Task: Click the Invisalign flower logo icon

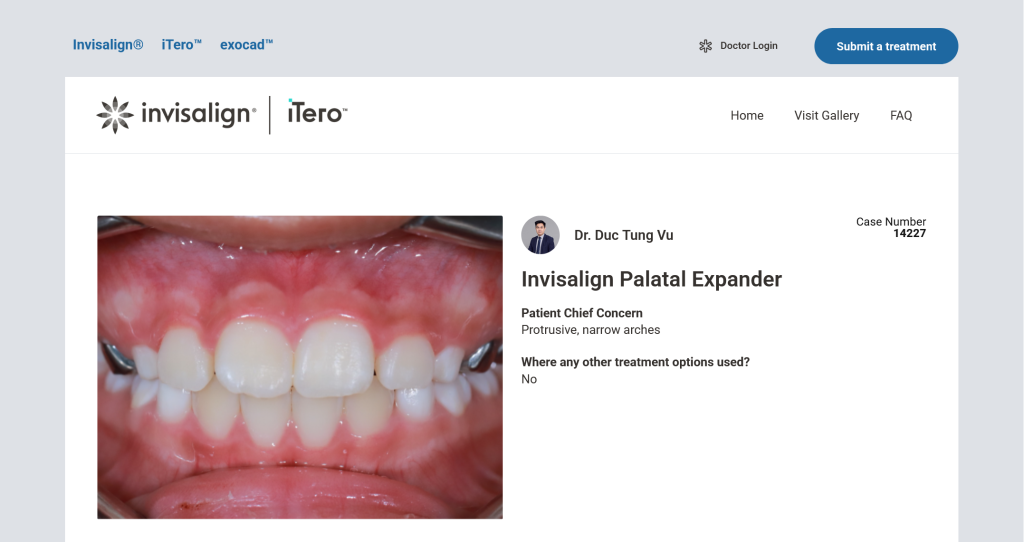Action: pyautogui.click(x=115, y=115)
